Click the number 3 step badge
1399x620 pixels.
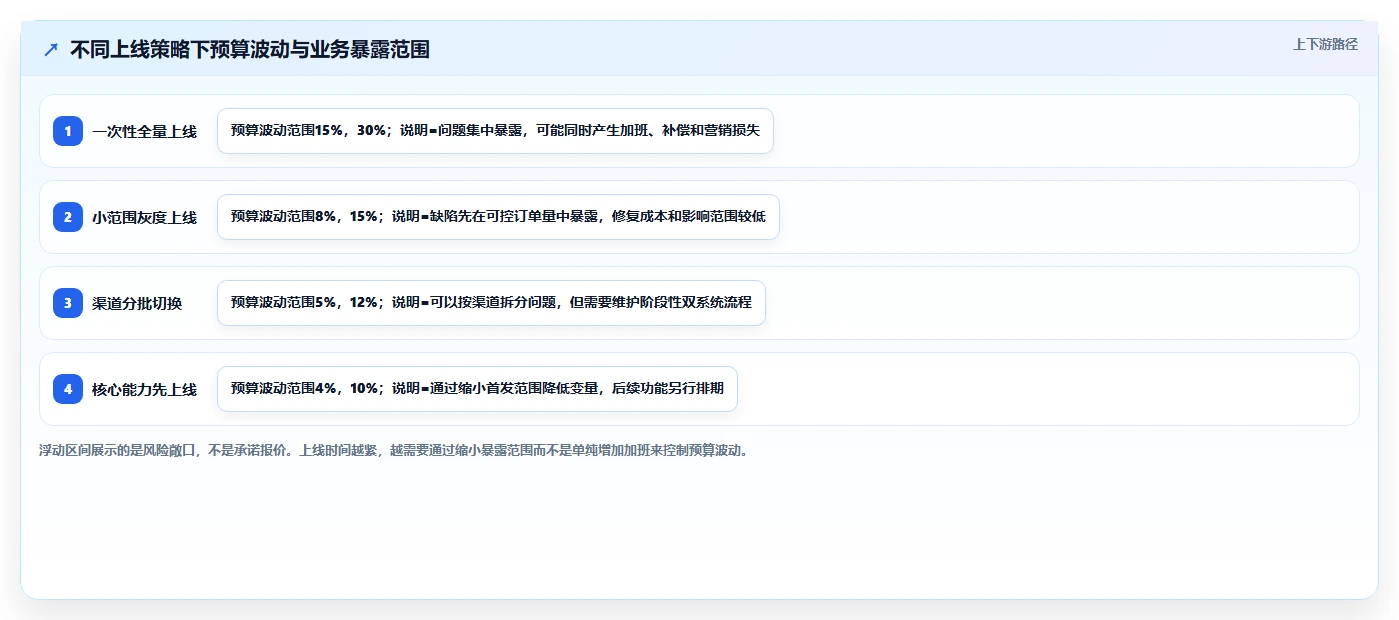pos(68,303)
